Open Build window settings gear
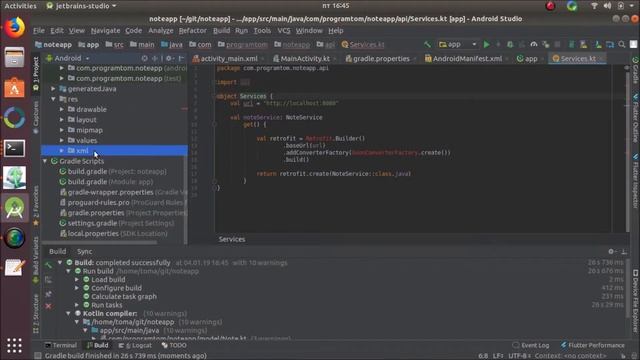The width and height of the screenshot is (640, 360). (x=611, y=251)
